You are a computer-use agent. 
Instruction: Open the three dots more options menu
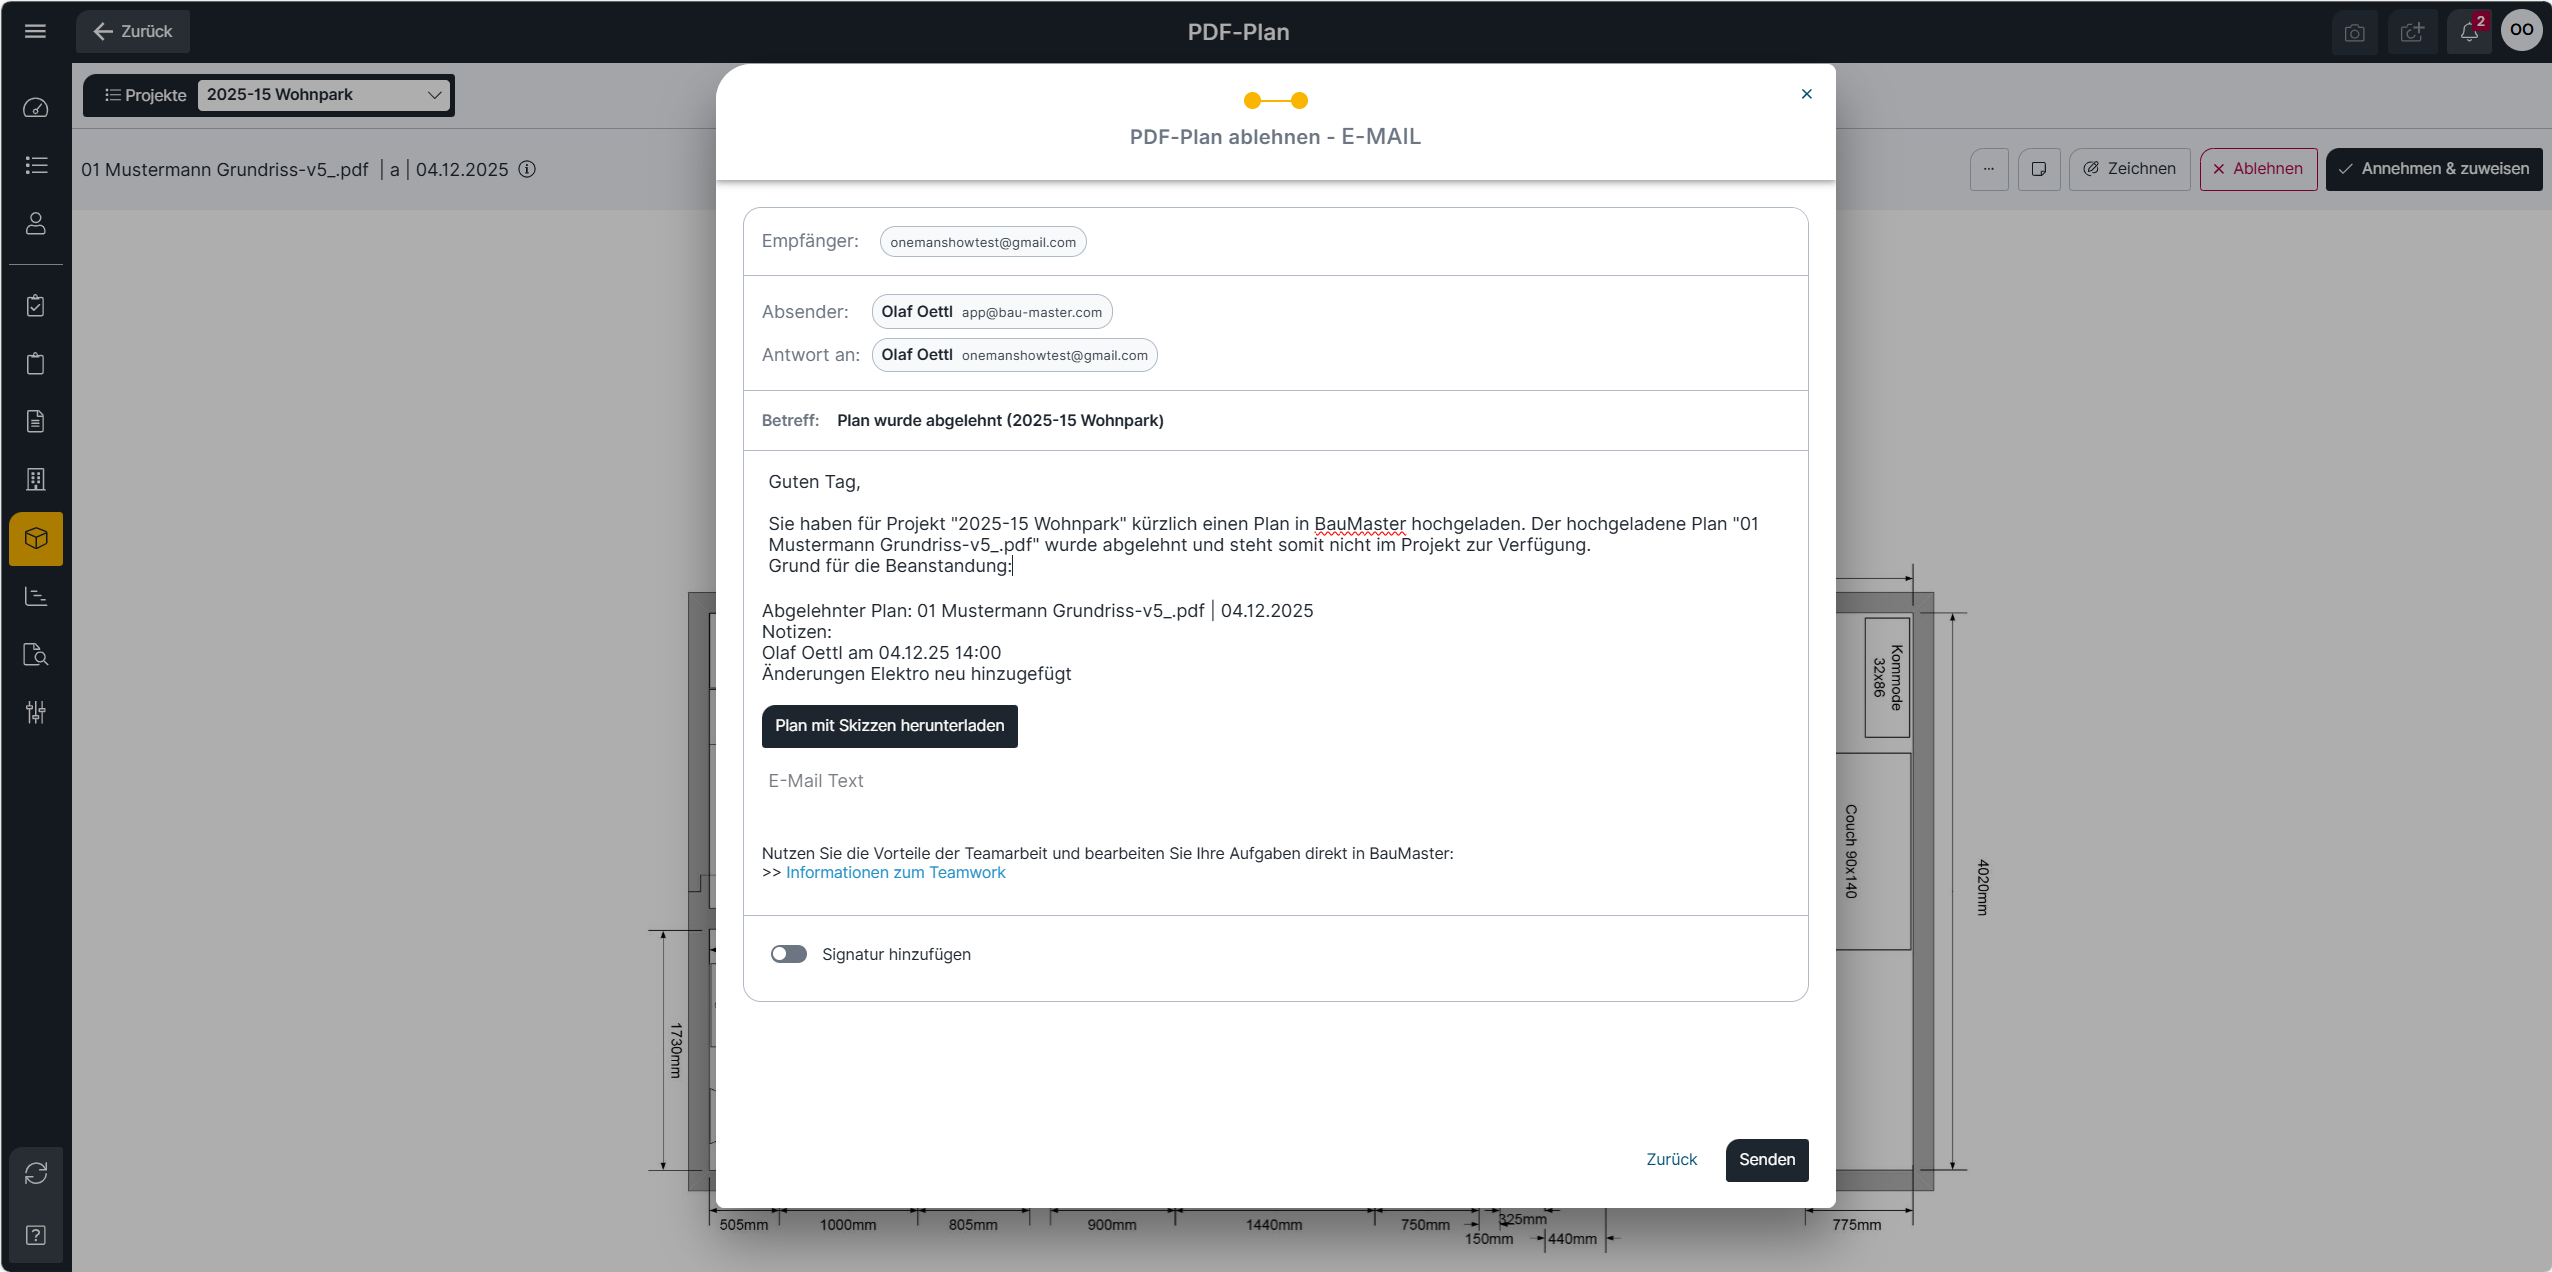[x=1989, y=169]
